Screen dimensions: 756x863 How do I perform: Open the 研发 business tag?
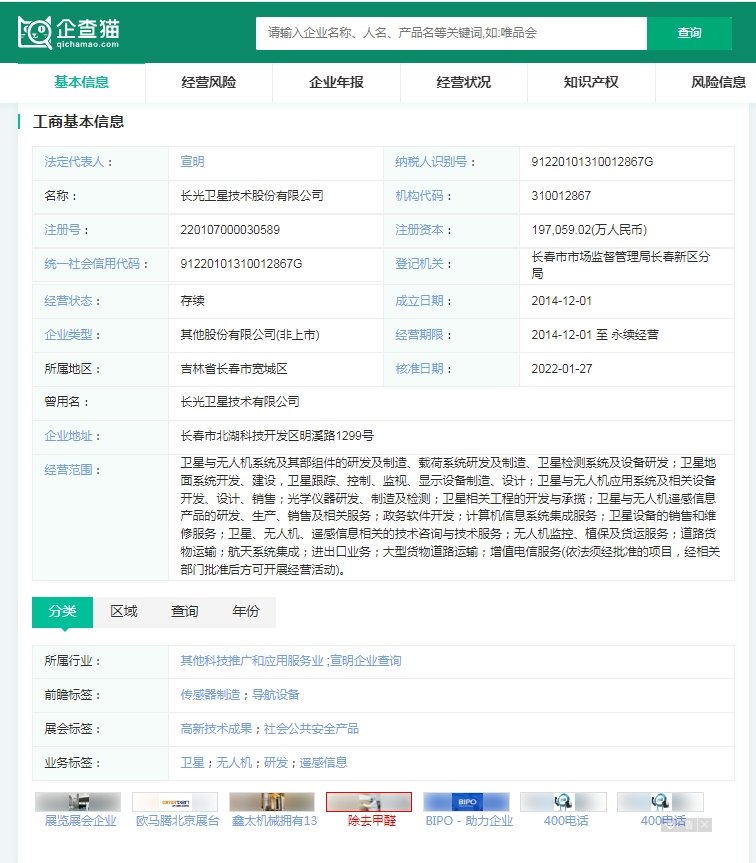click(x=276, y=764)
